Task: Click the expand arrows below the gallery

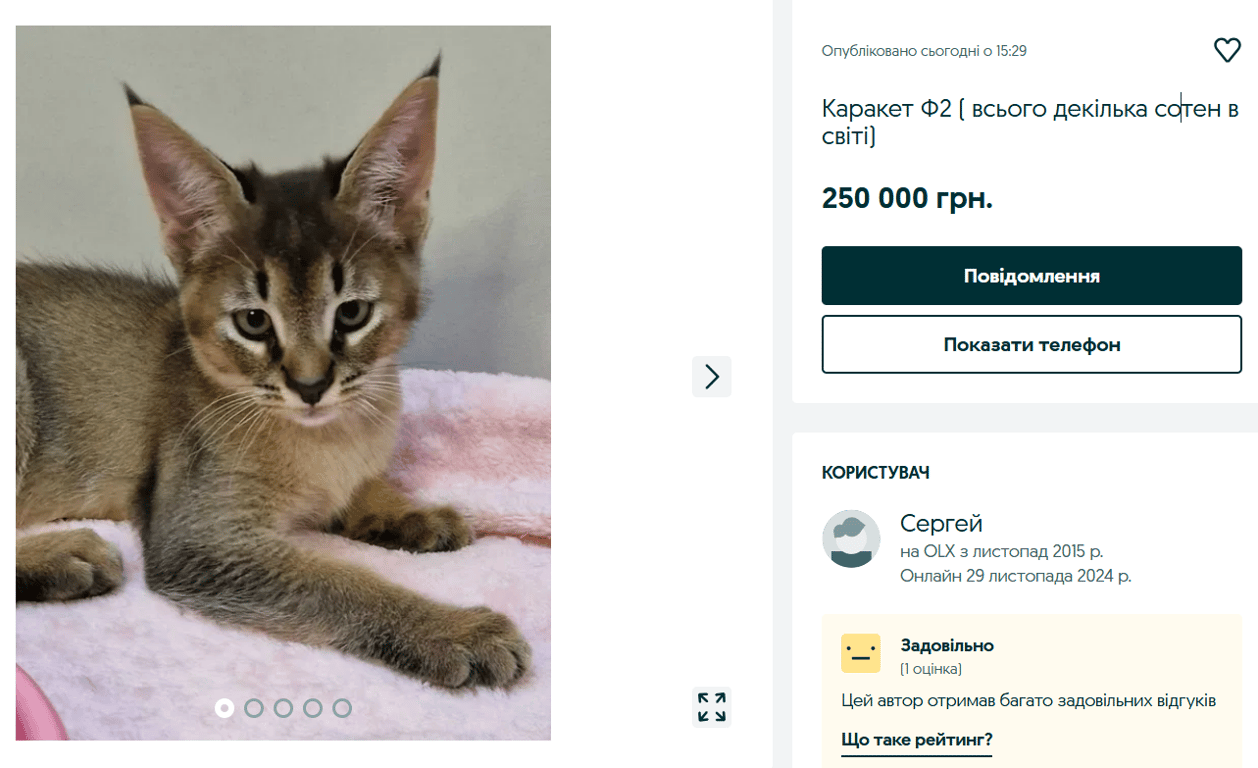Action: click(x=711, y=706)
